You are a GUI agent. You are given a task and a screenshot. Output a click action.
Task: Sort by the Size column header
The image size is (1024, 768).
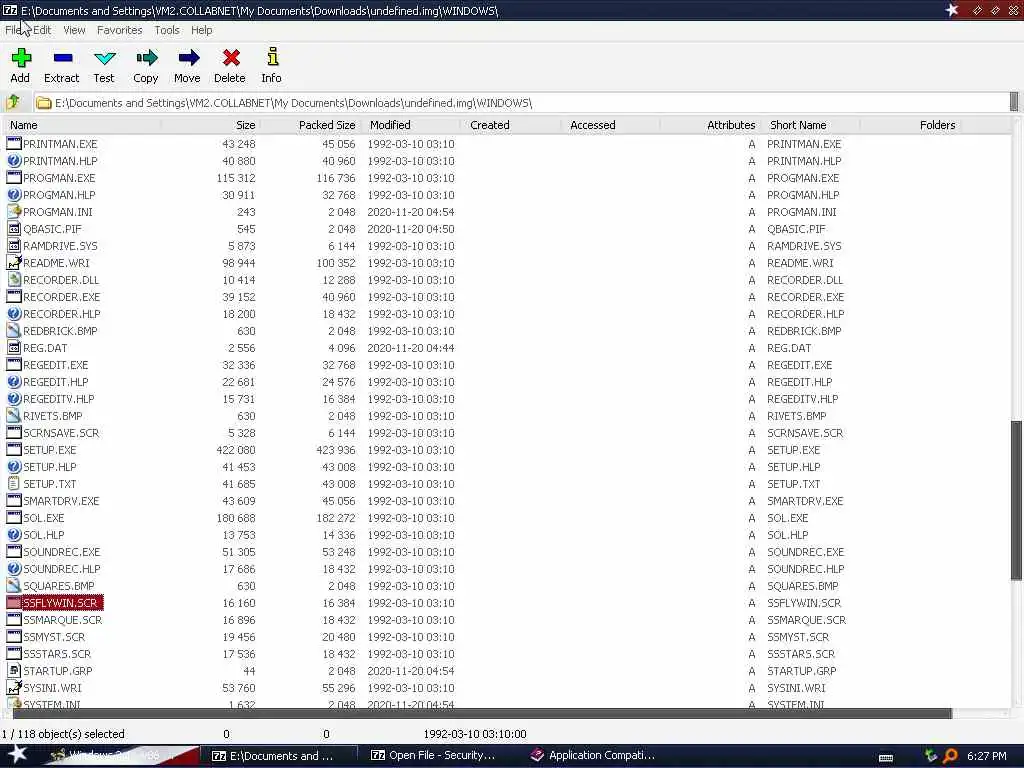[210, 125]
